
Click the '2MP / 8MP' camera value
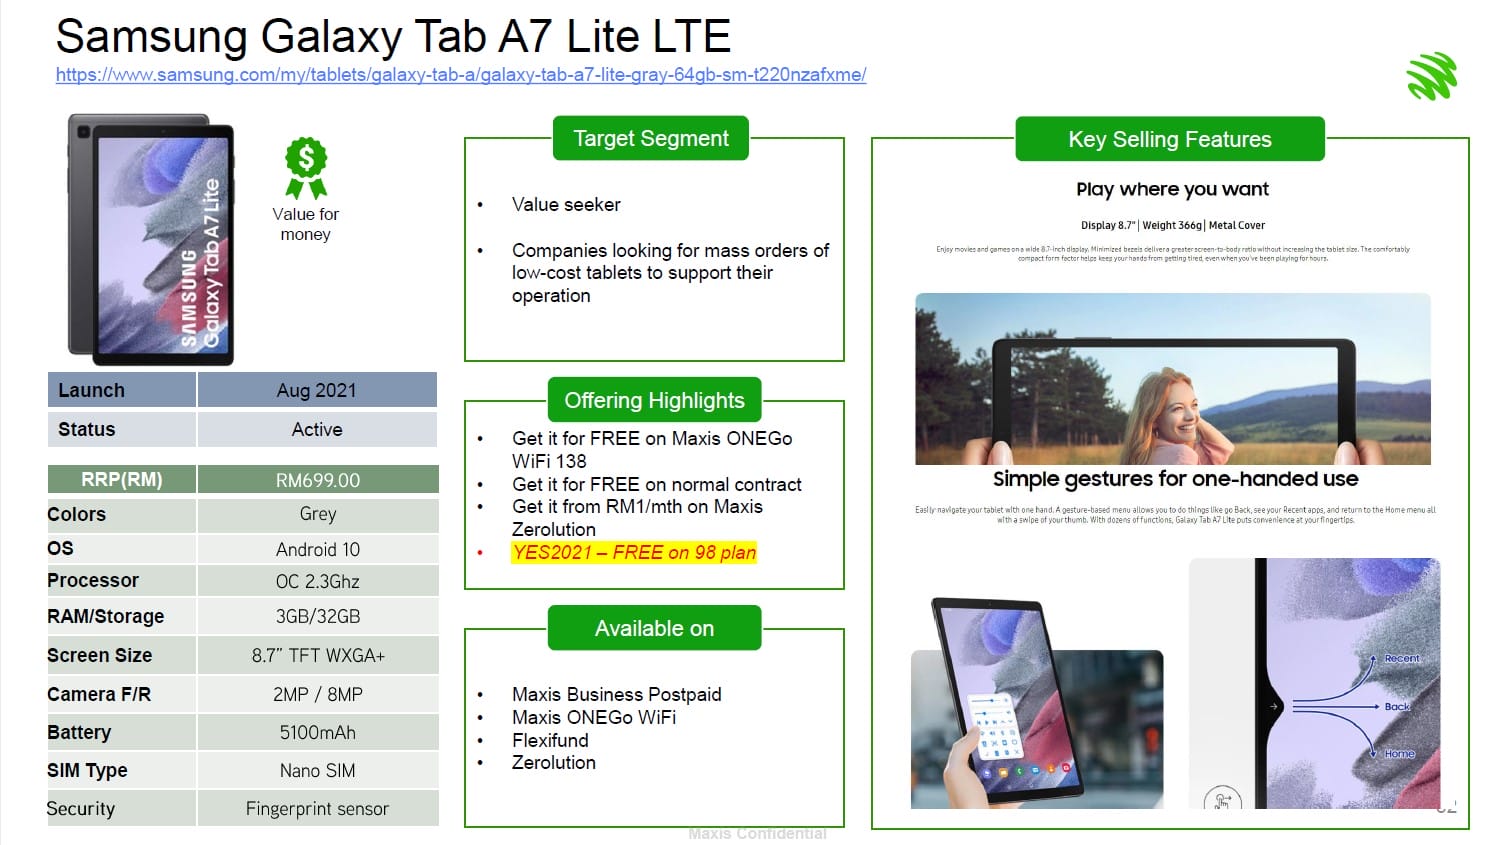[x=318, y=694]
